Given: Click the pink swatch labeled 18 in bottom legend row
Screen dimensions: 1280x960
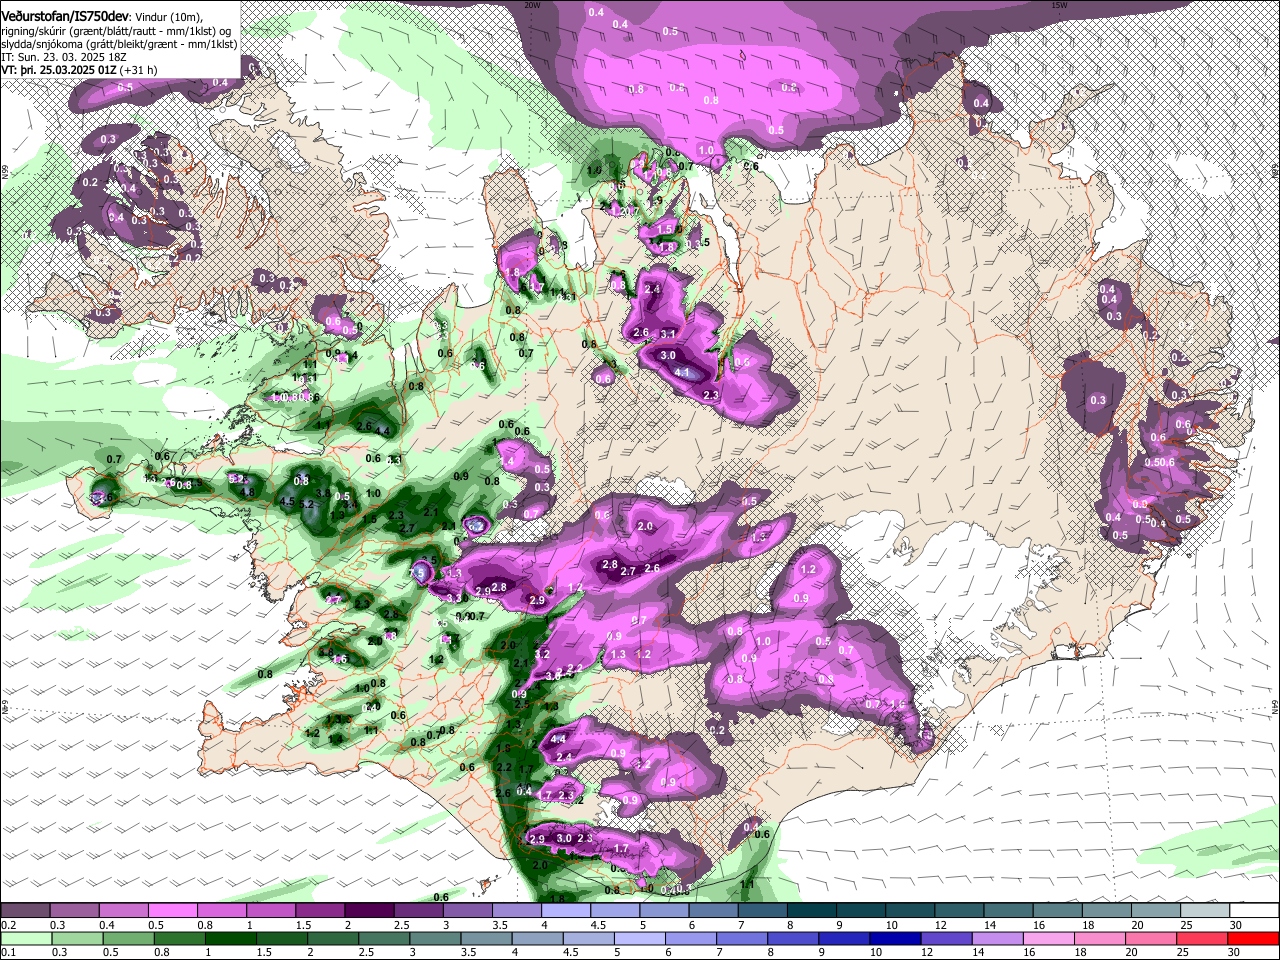Looking at the screenshot, I should pyautogui.click(x=1099, y=938).
